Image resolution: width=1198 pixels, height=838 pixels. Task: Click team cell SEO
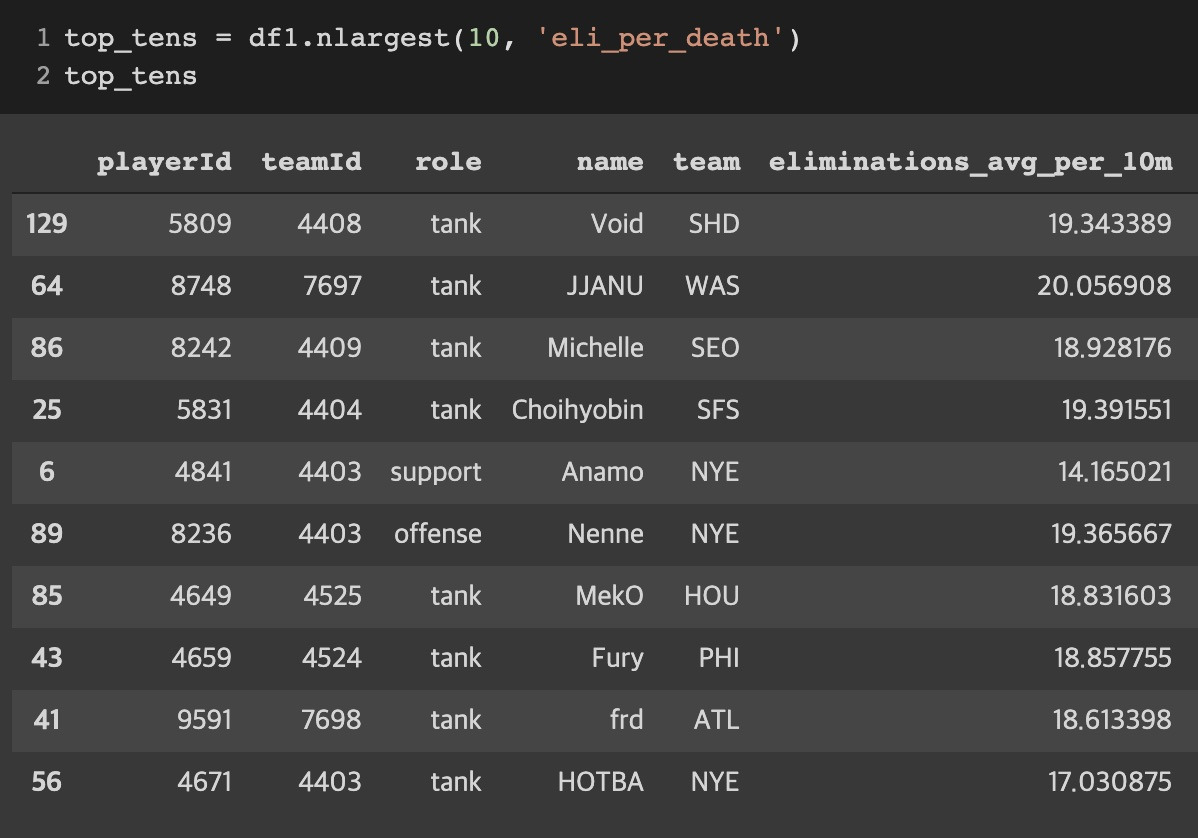tap(715, 348)
